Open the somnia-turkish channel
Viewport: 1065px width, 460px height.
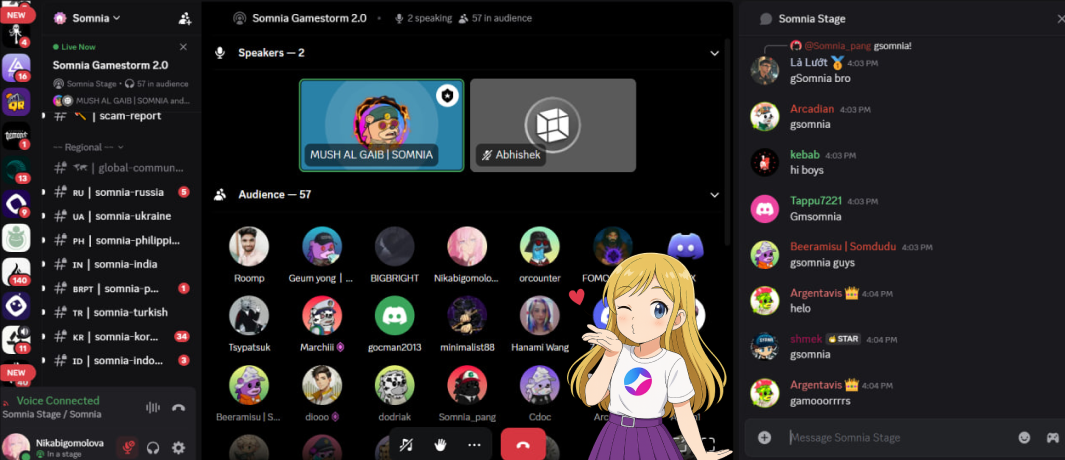click(x=120, y=313)
